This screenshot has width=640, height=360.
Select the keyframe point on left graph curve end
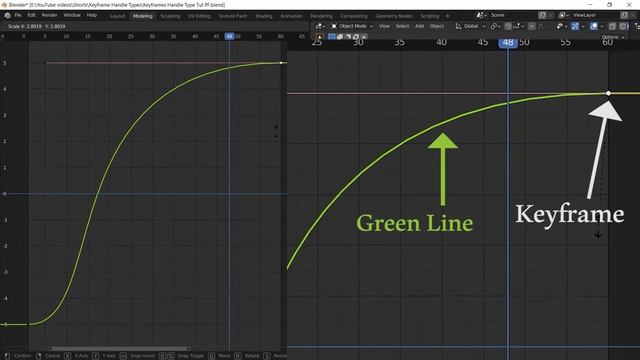pos(281,63)
